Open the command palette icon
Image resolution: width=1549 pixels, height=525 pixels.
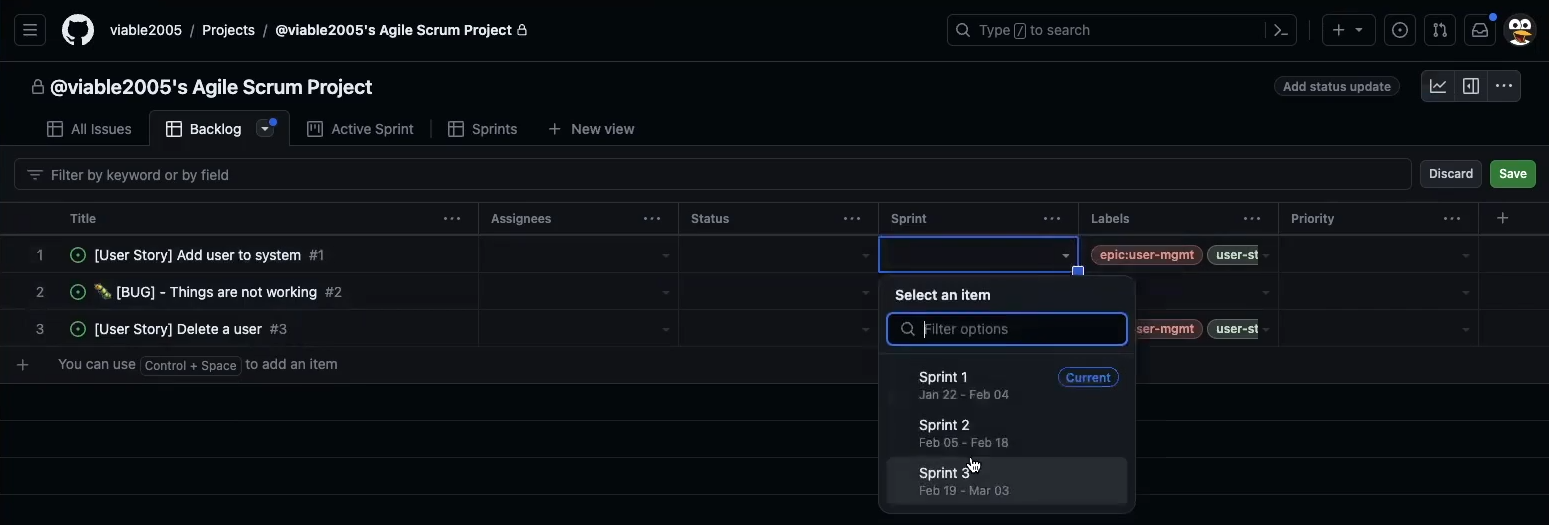[1280, 30]
